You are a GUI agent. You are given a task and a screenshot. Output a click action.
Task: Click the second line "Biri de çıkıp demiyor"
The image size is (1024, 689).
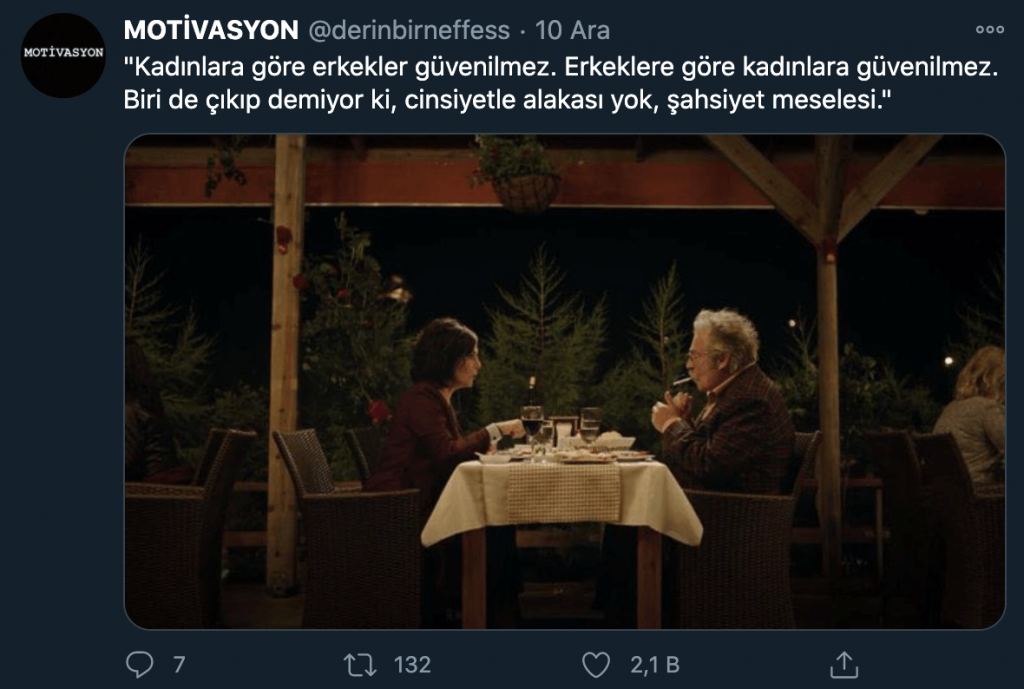click(507, 100)
